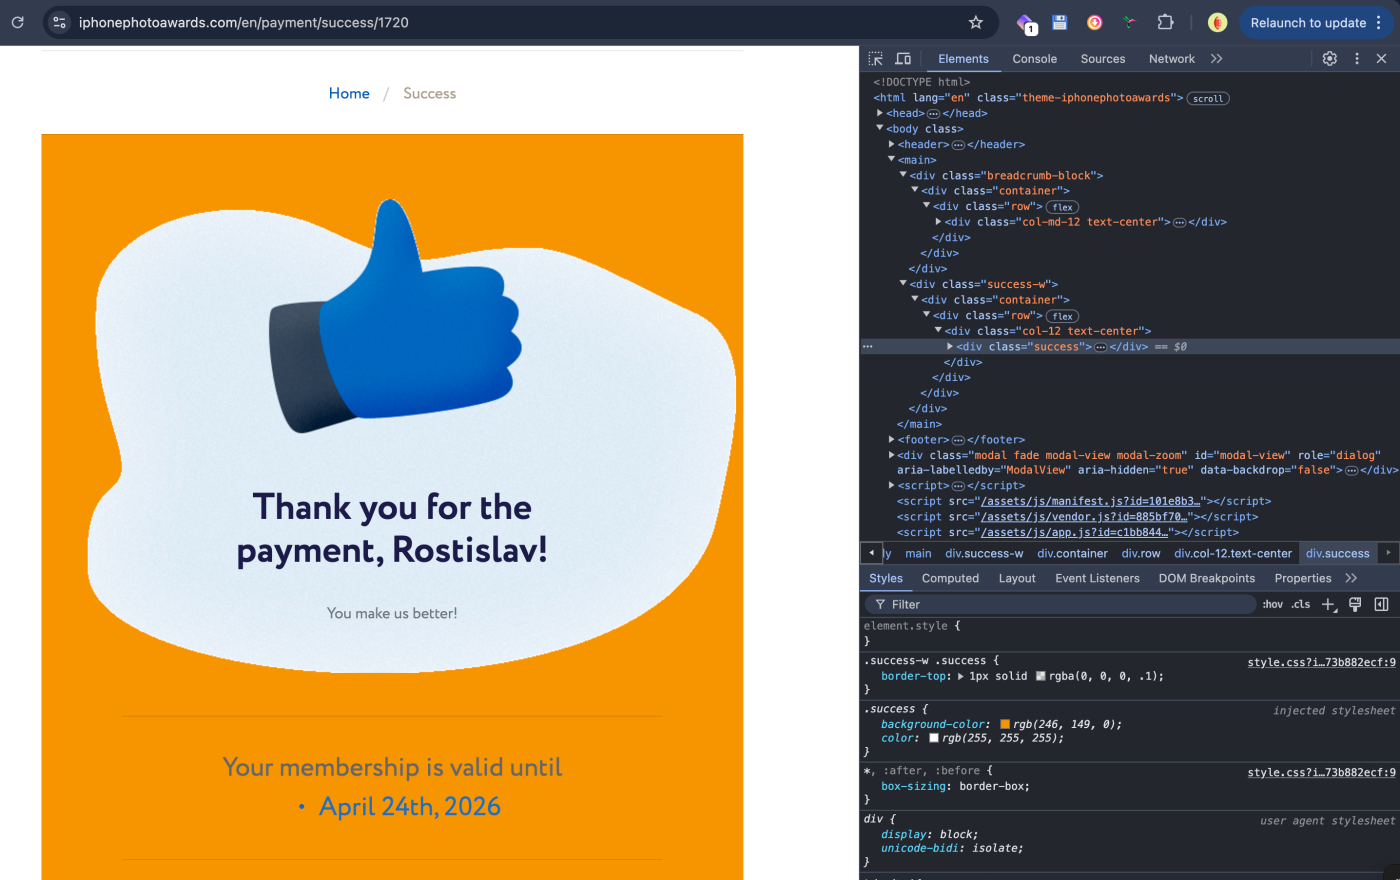Open the white color swatch for color property
Viewport: 1400px width, 880px height.
click(934, 738)
